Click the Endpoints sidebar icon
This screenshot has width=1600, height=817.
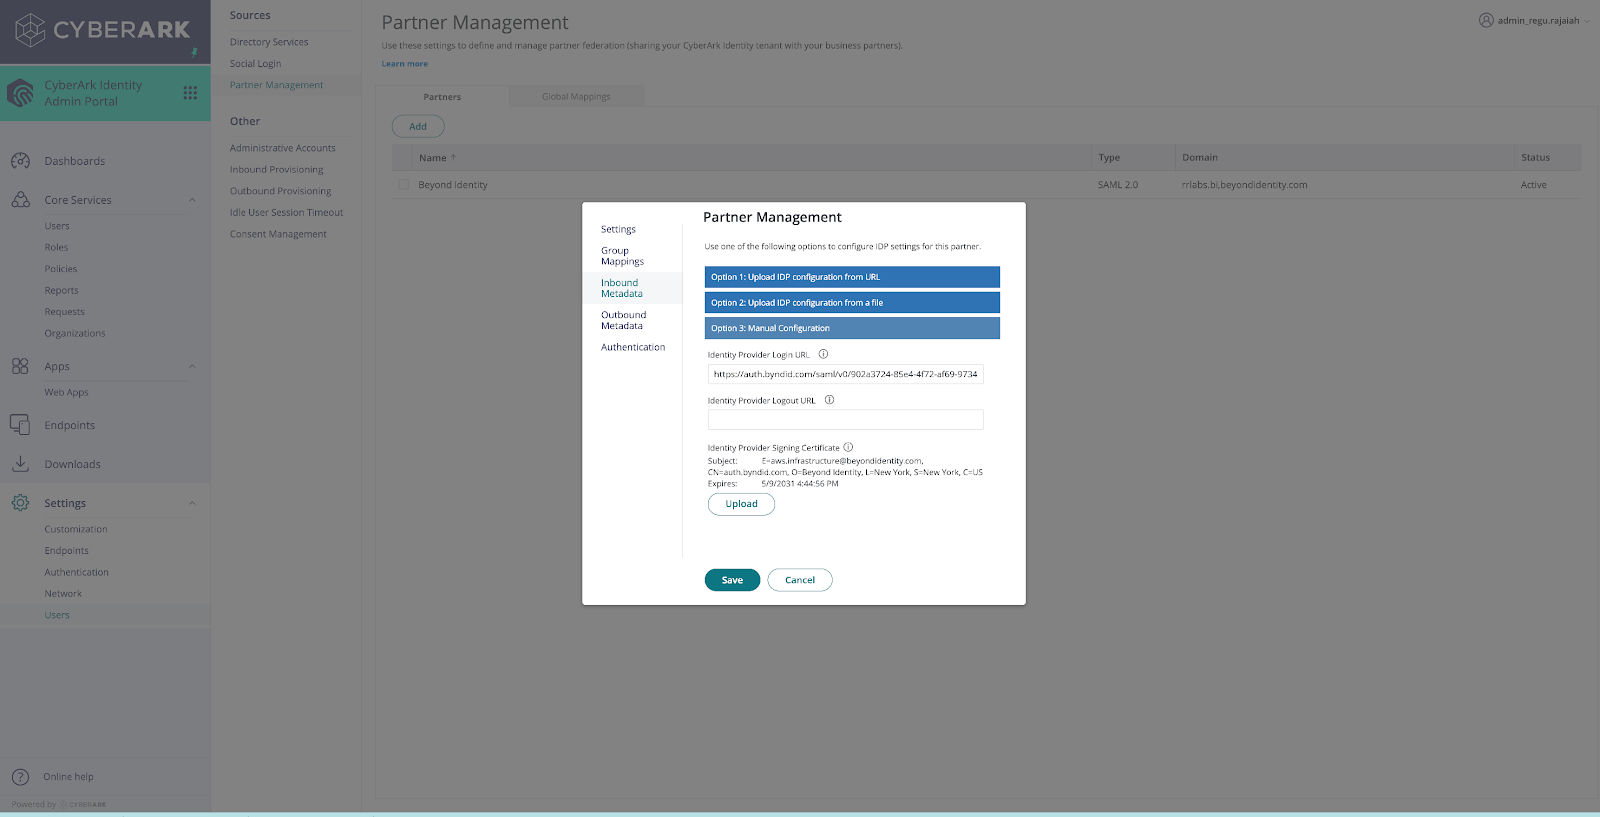20,425
